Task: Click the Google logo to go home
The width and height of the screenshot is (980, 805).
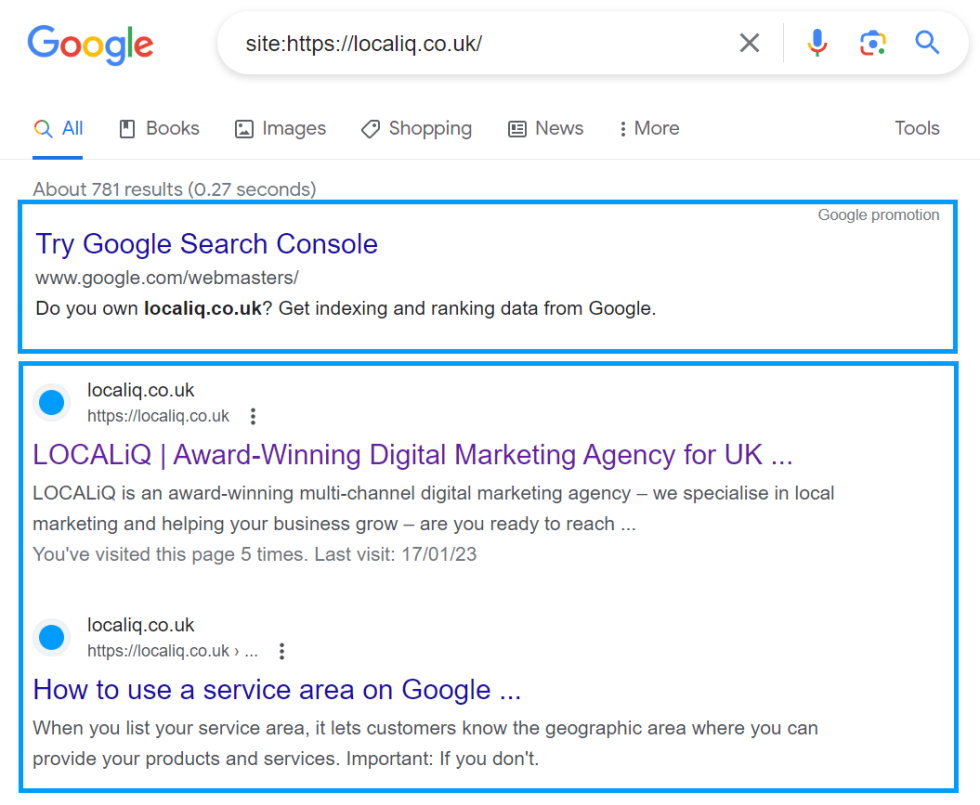Action: point(90,45)
